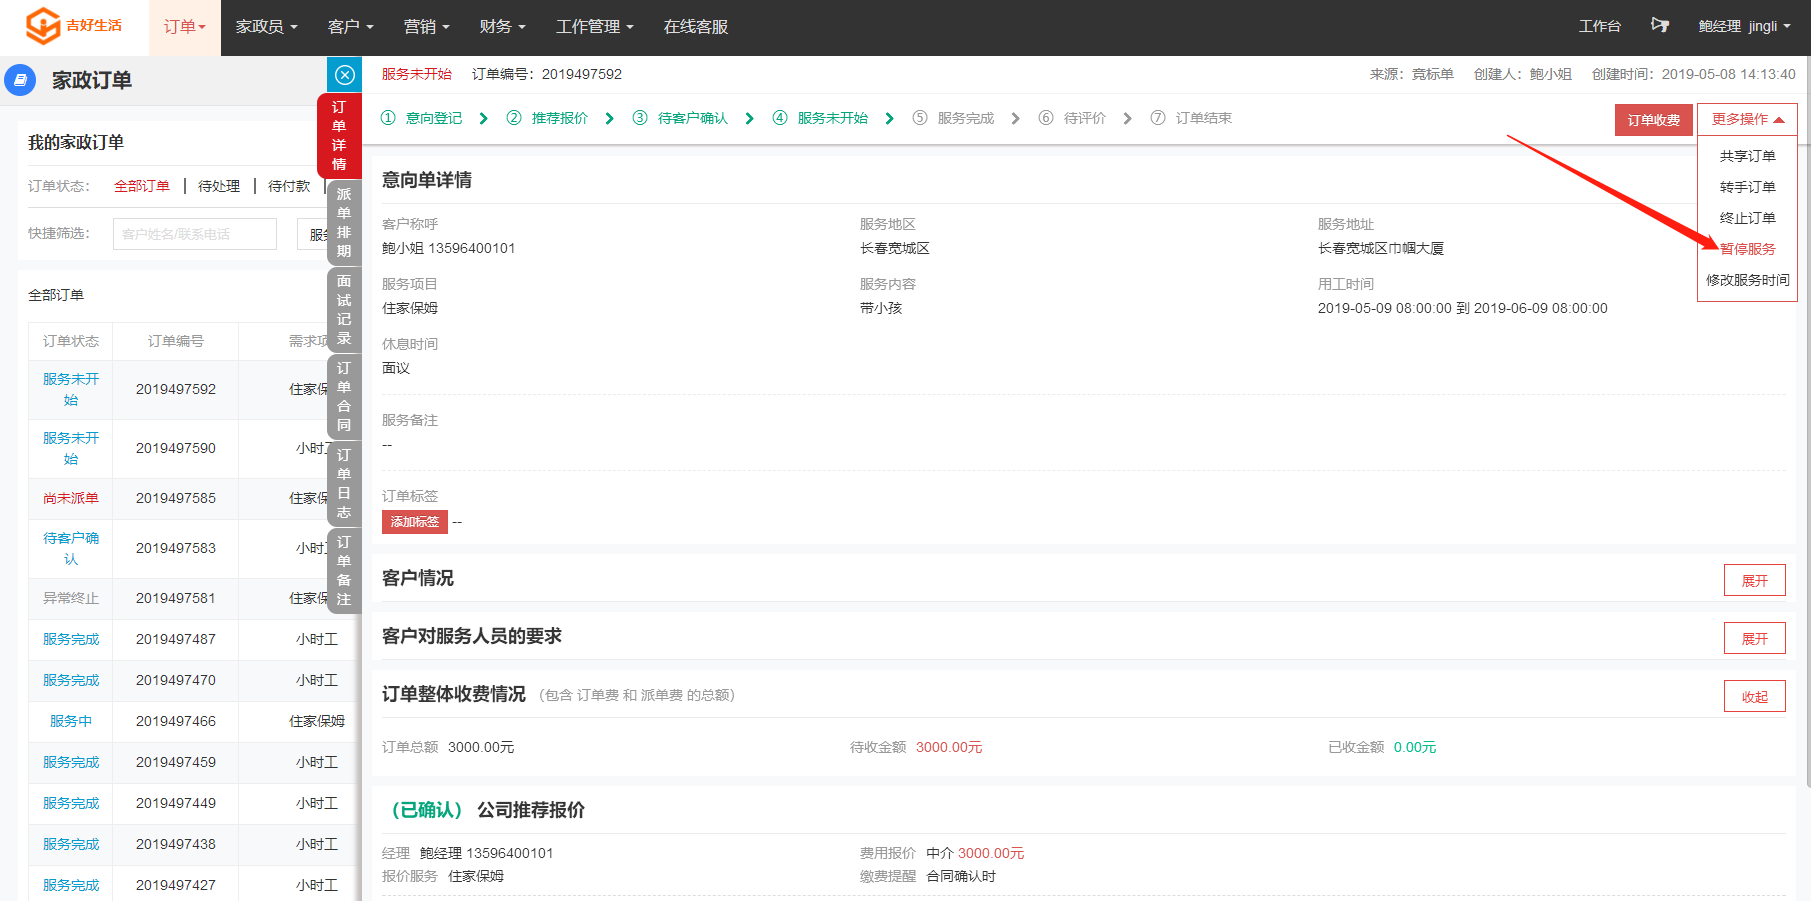
Task: Switch to 面试记录 vertical tab
Action: (x=344, y=309)
